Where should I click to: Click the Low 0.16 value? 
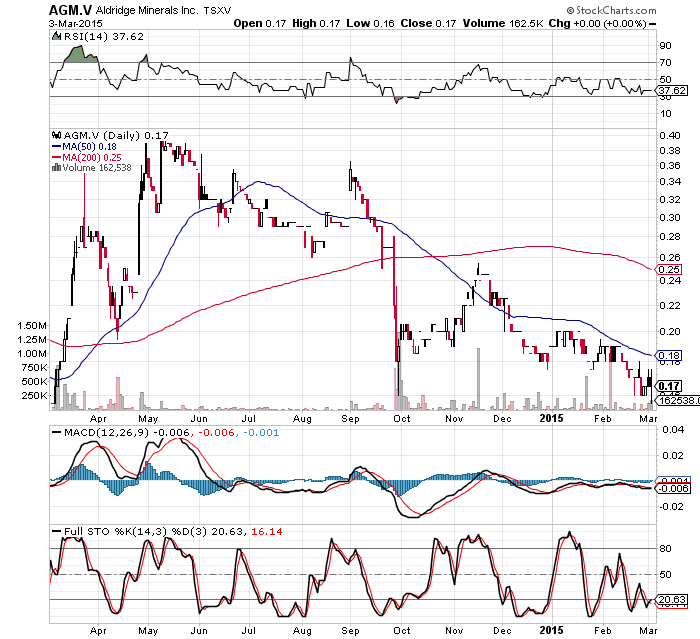click(370, 24)
